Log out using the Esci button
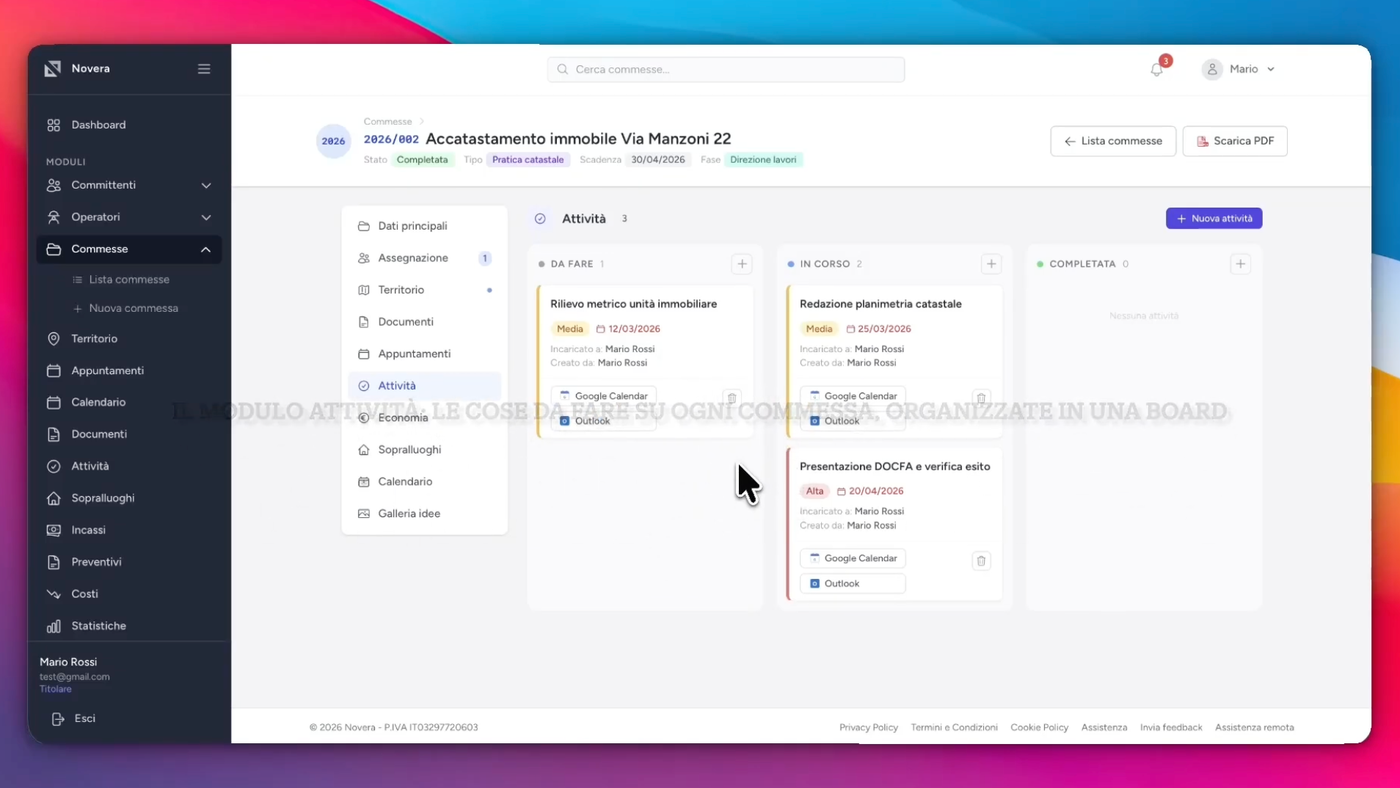This screenshot has height=788, width=1400. tap(74, 719)
